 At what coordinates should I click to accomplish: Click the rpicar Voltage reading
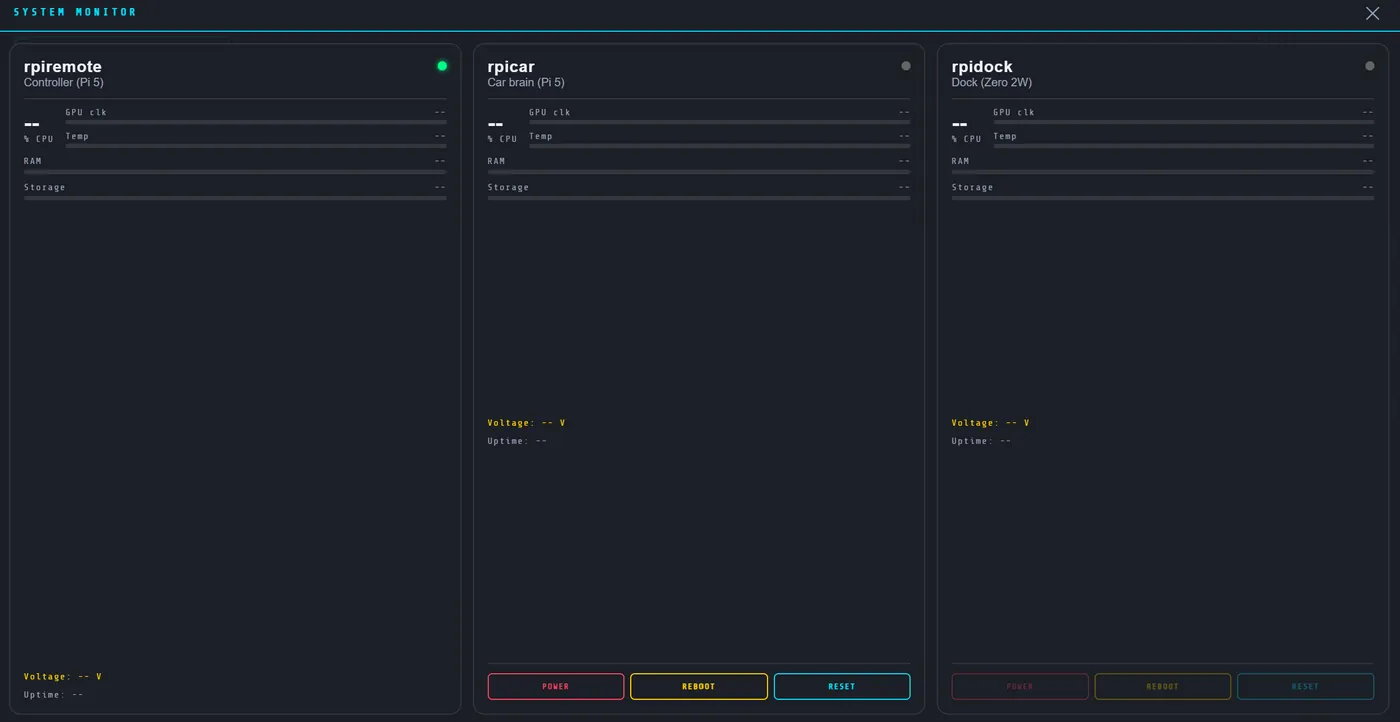click(527, 423)
